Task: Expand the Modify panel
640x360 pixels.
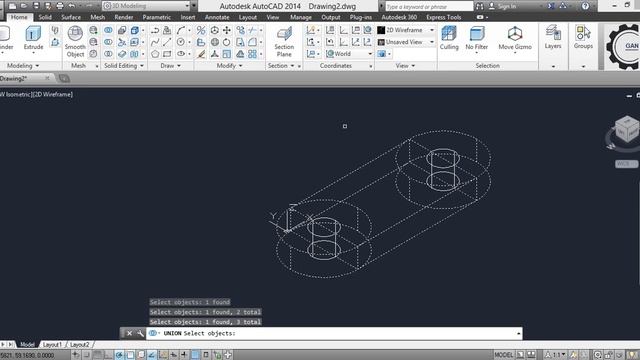Action: [x=229, y=66]
